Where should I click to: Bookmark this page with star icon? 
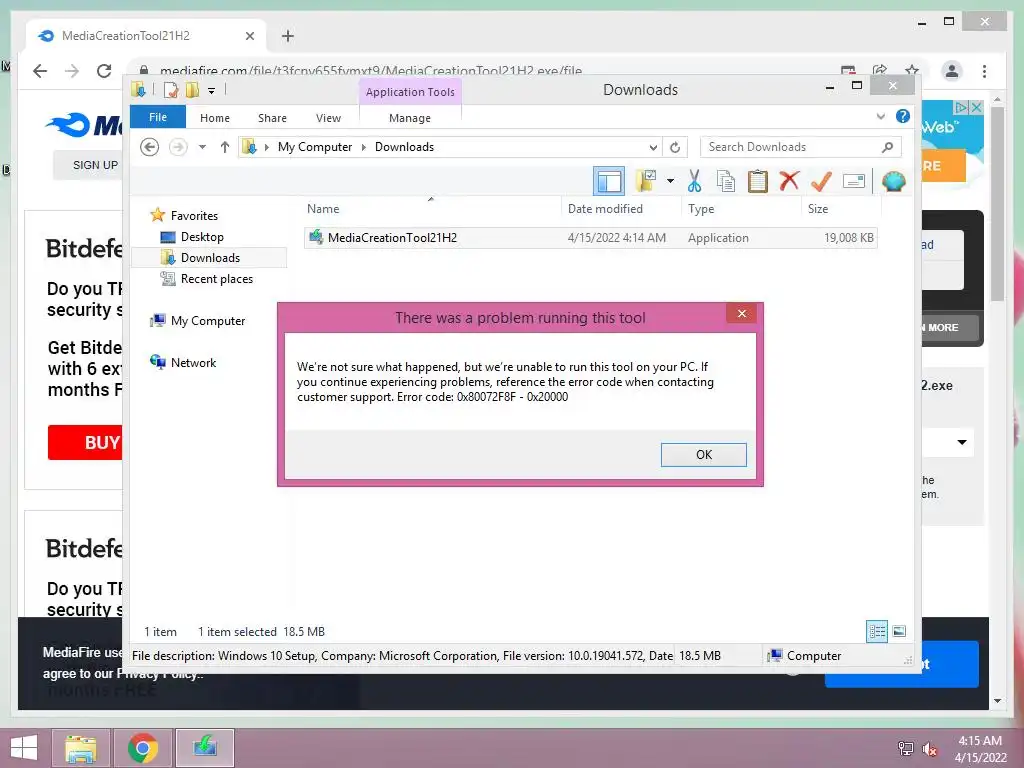click(x=912, y=70)
